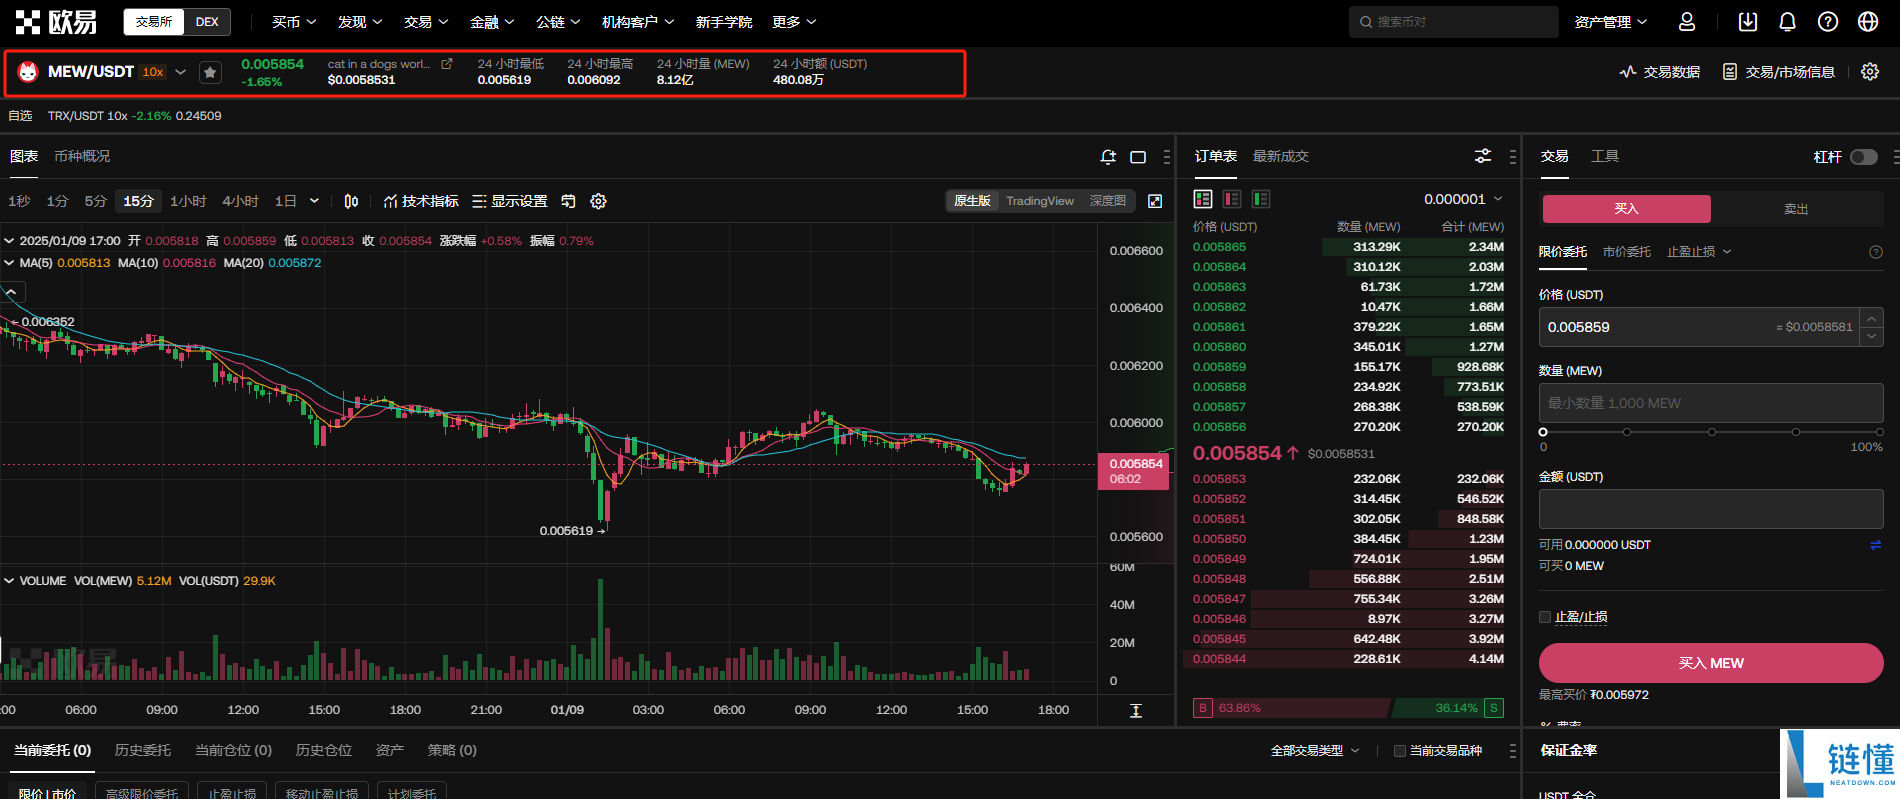Toggle the 杠杆 leverage switch
The height and width of the screenshot is (799, 1900).
click(1864, 157)
